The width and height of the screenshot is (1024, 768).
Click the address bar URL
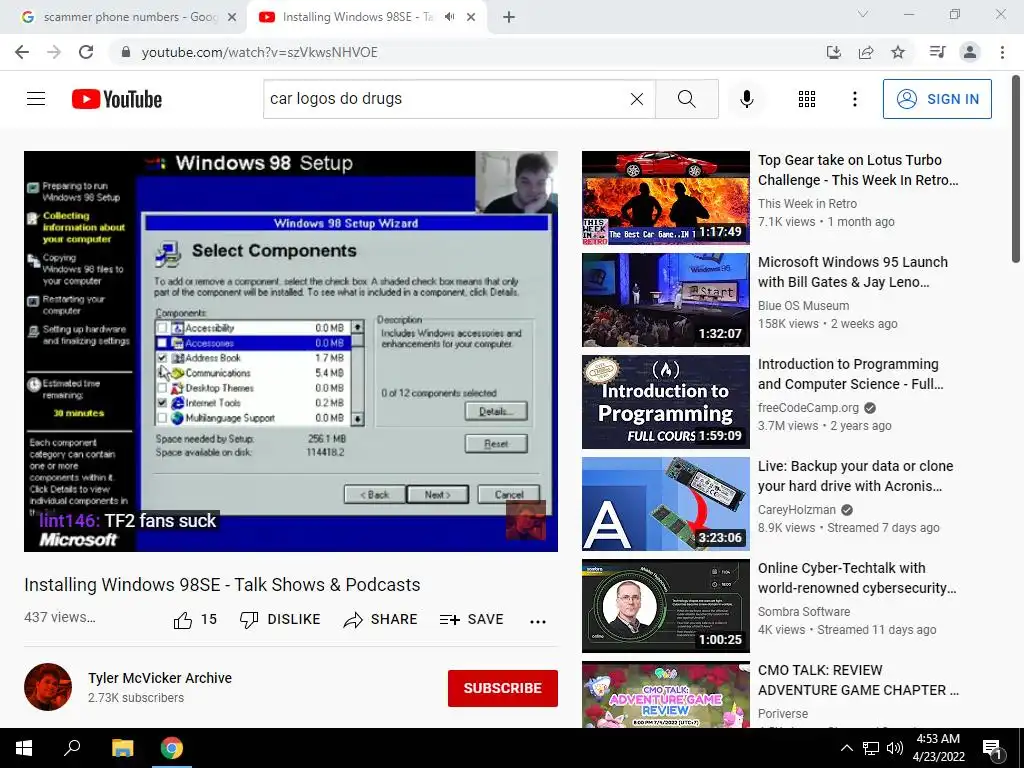click(259, 52)
